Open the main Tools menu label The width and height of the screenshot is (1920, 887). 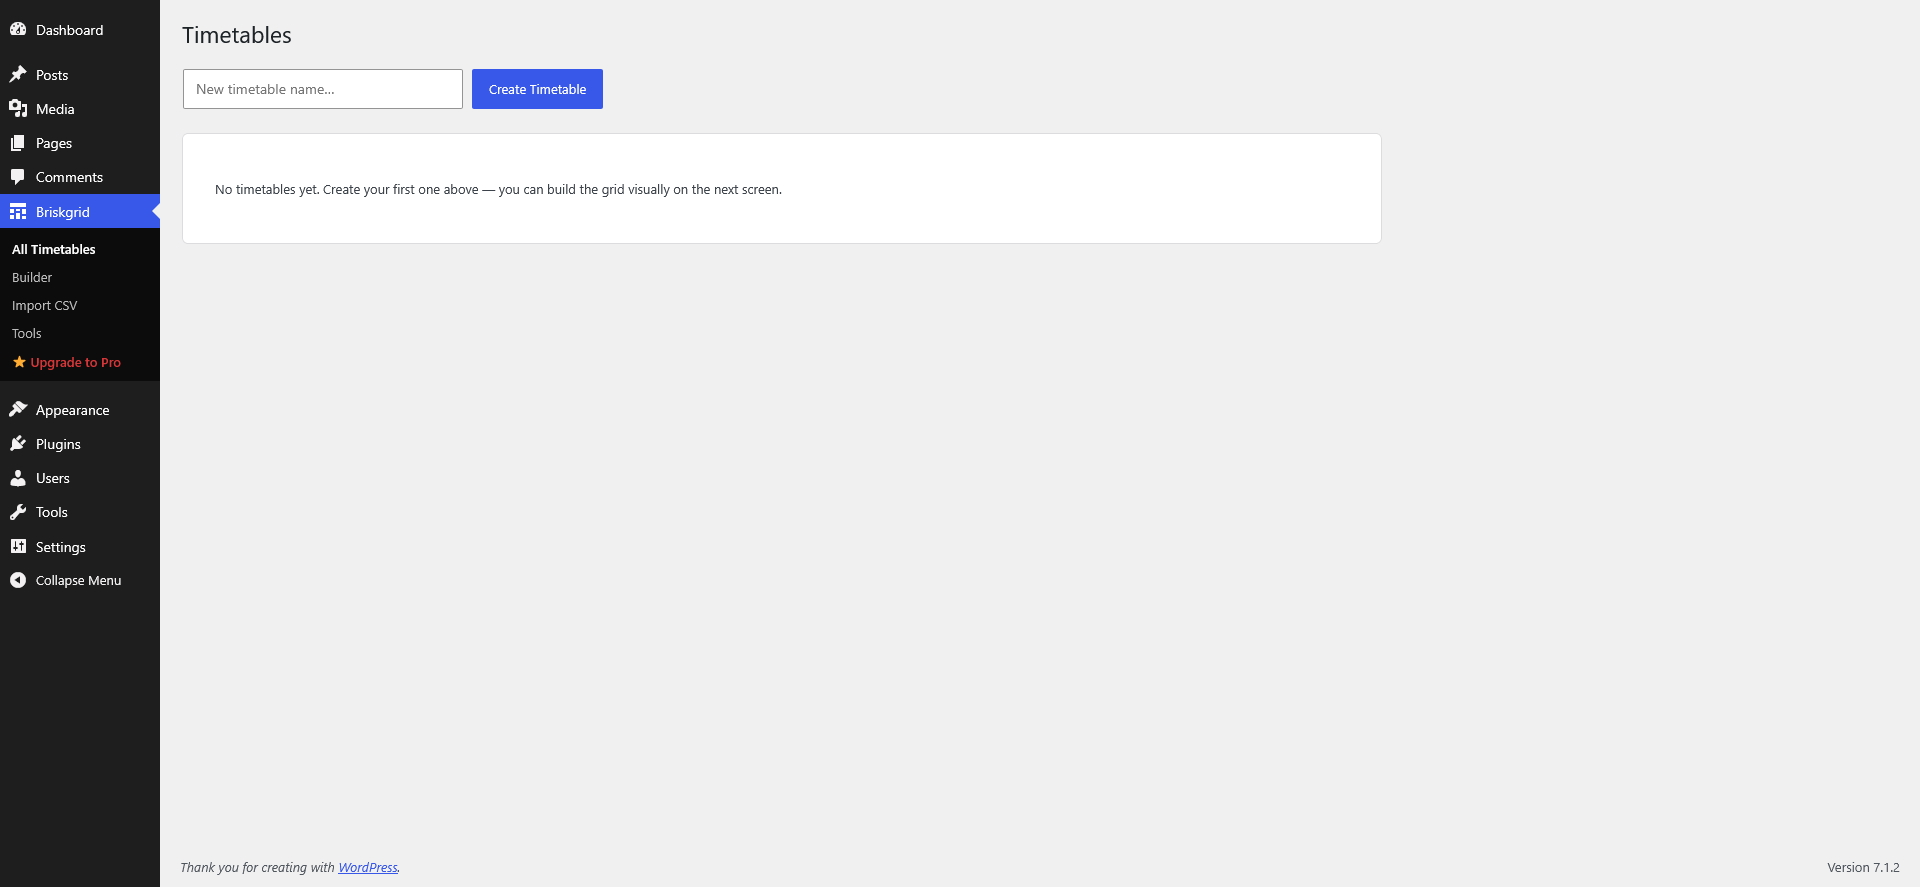pyautogui.click(x=52, y=512)
